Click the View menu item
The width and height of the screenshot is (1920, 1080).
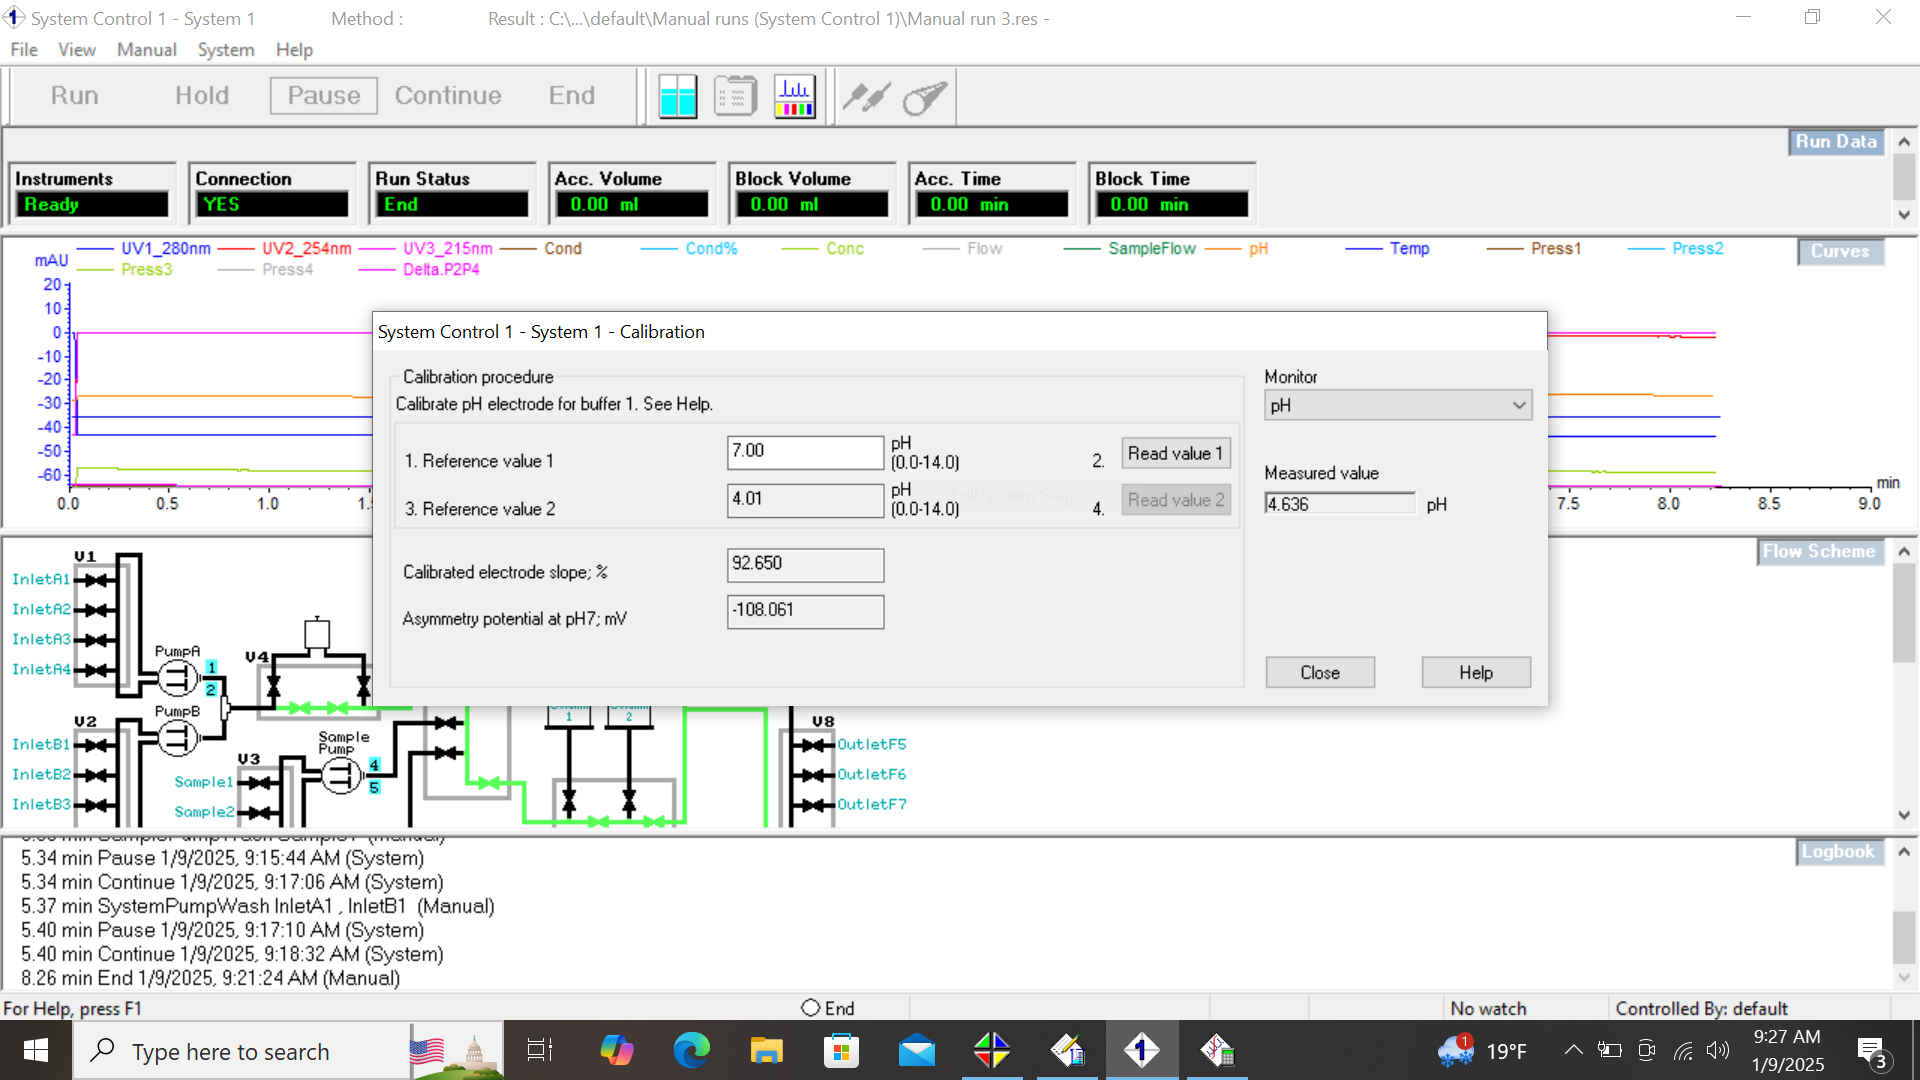(75, 49)
